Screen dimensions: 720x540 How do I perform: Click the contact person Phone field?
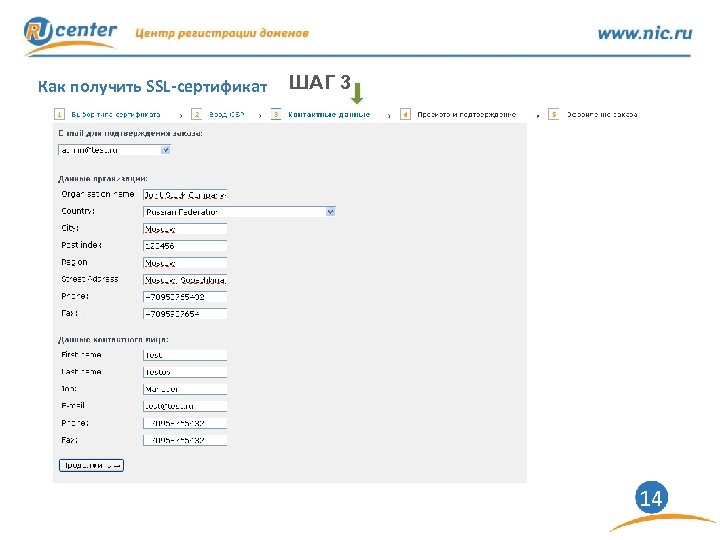point(185,423)
